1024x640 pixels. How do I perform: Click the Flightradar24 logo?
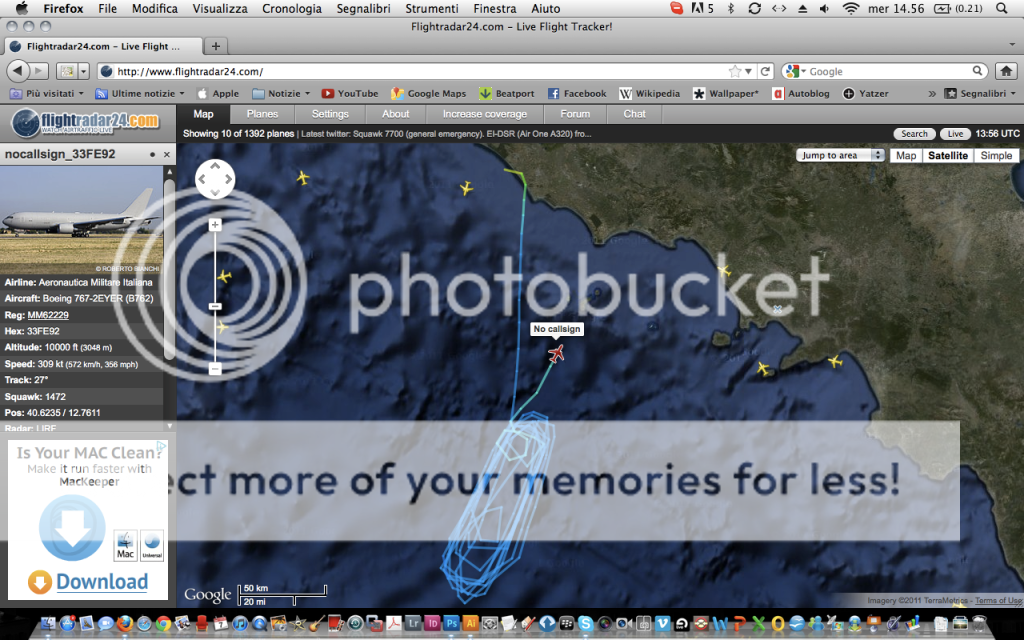point(87,124)
